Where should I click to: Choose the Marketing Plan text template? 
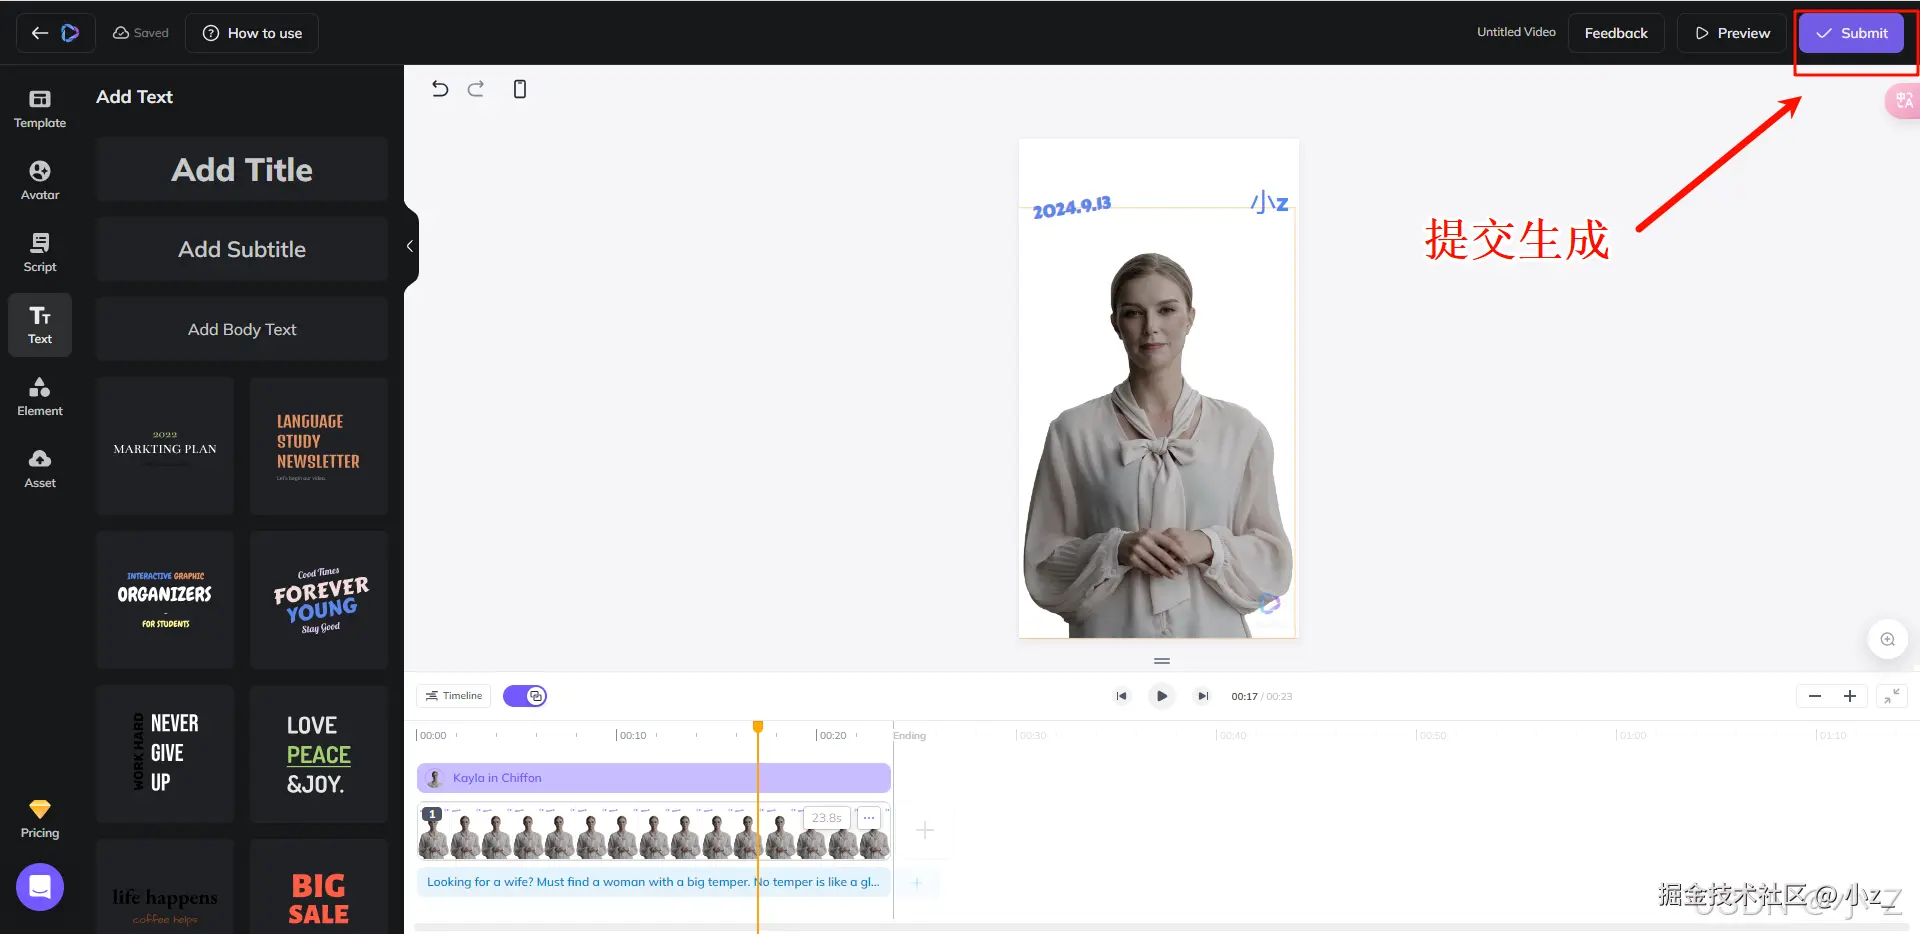[x=165, y=446]
